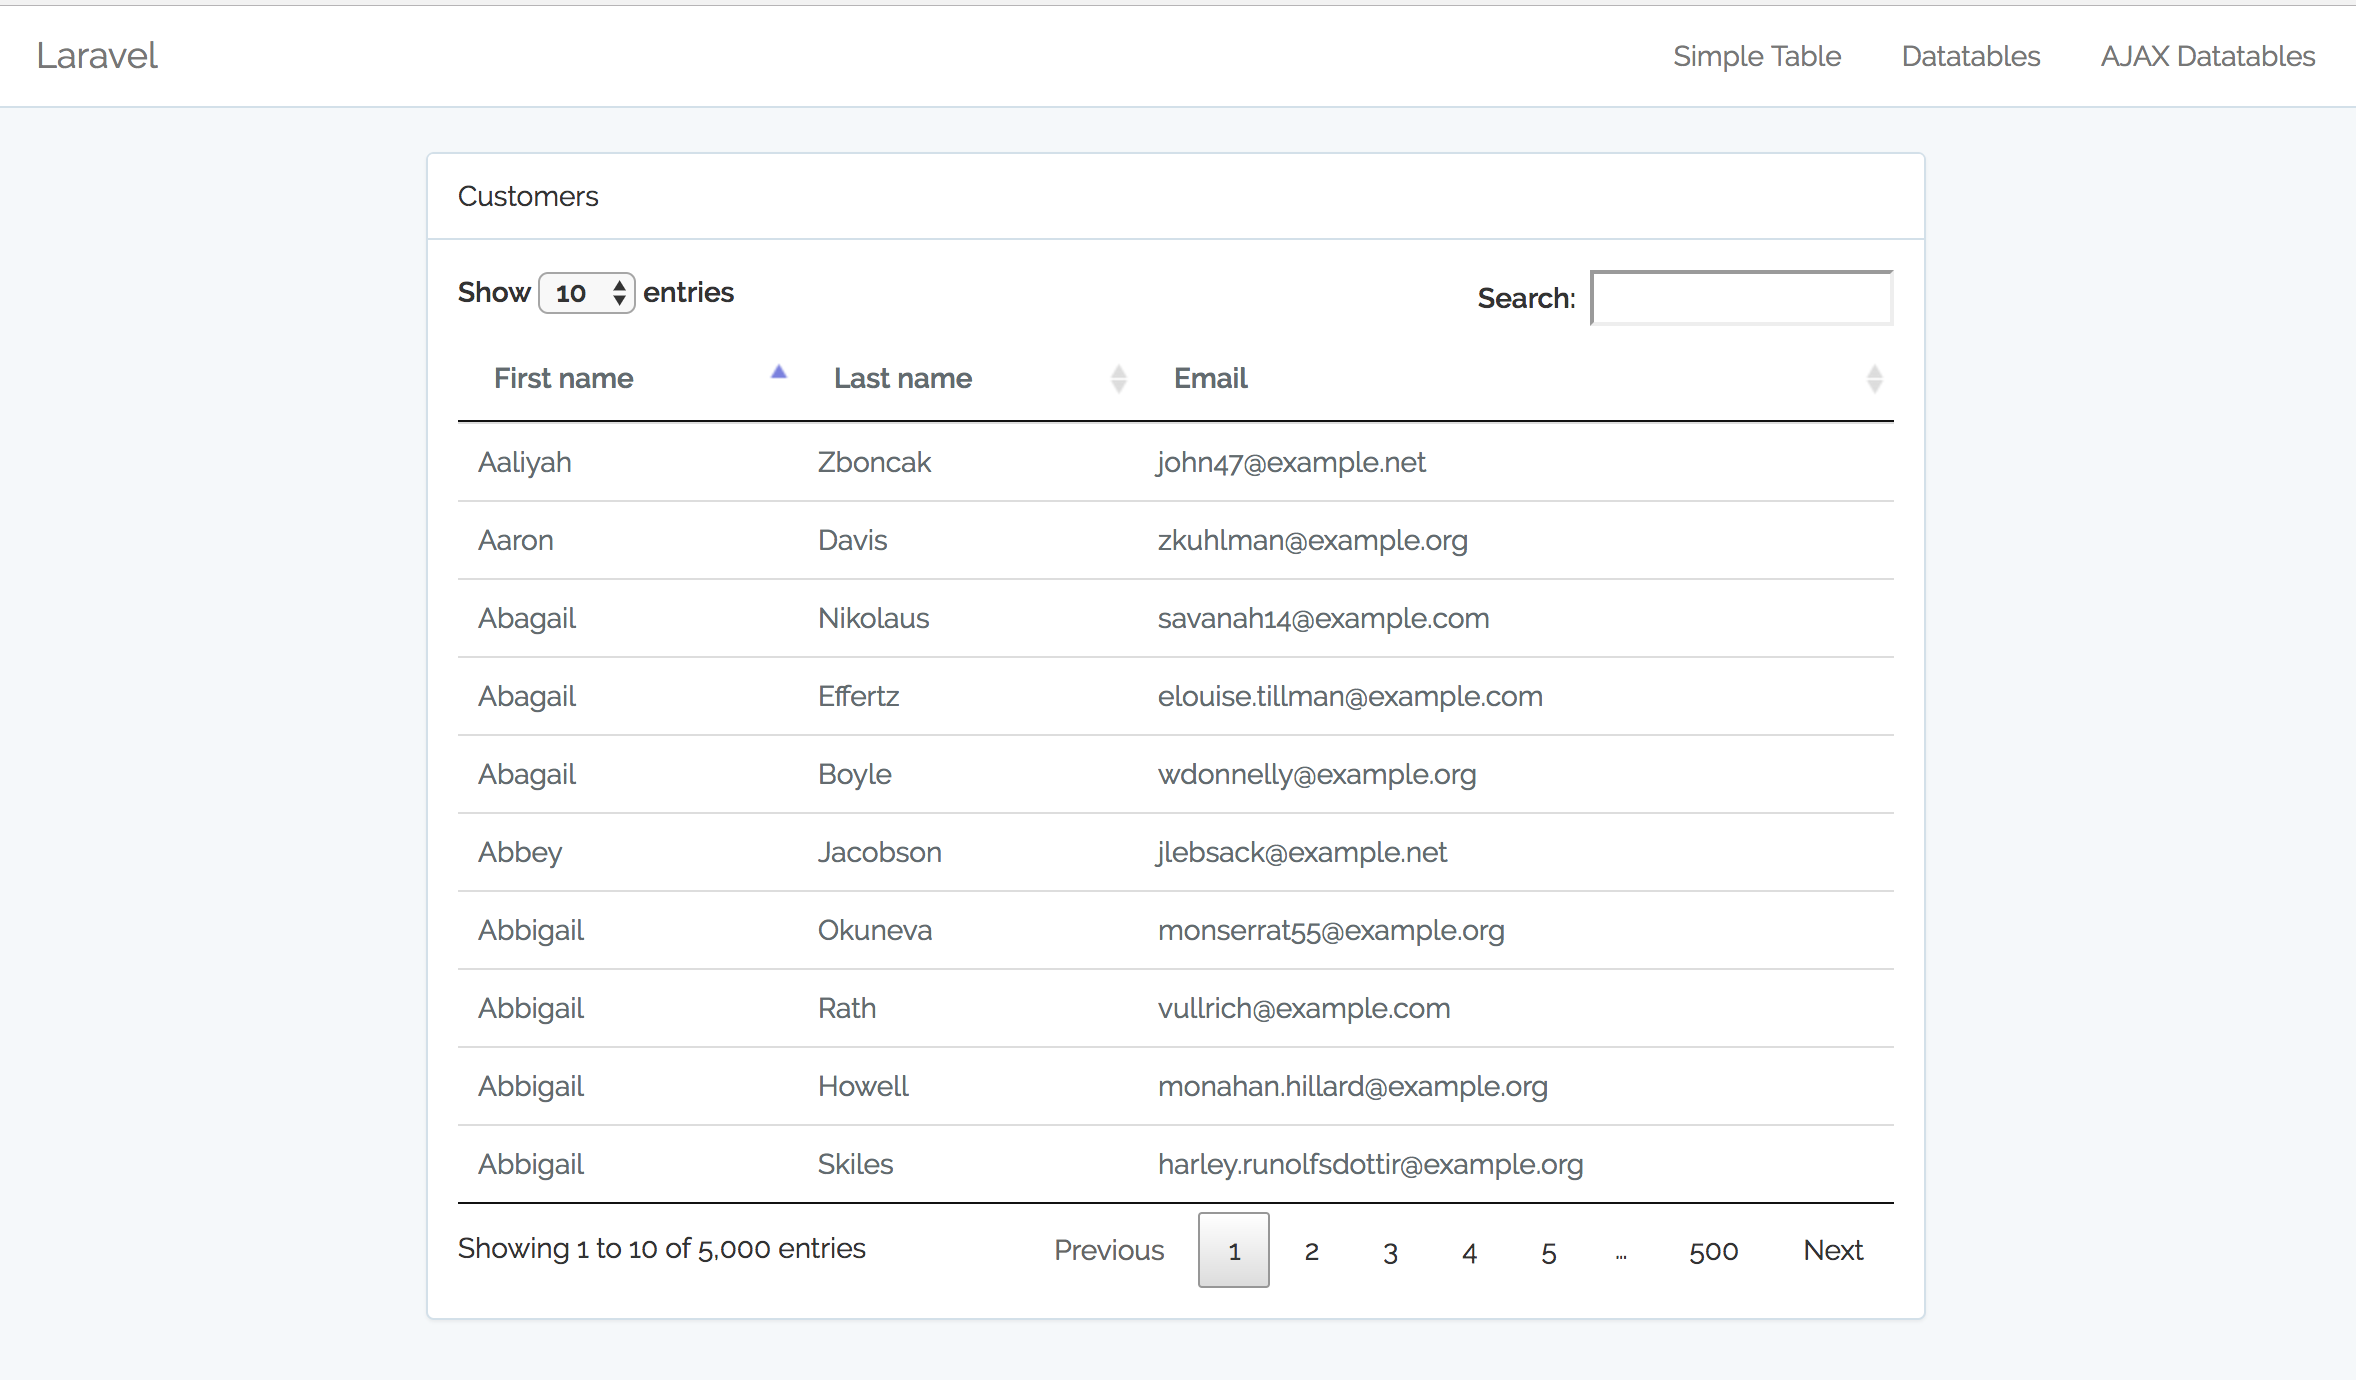Click the Last name sort arrows icon
This screenshot has width=2356, height=1380.
pyautogui.click(x=1118, y=379)
